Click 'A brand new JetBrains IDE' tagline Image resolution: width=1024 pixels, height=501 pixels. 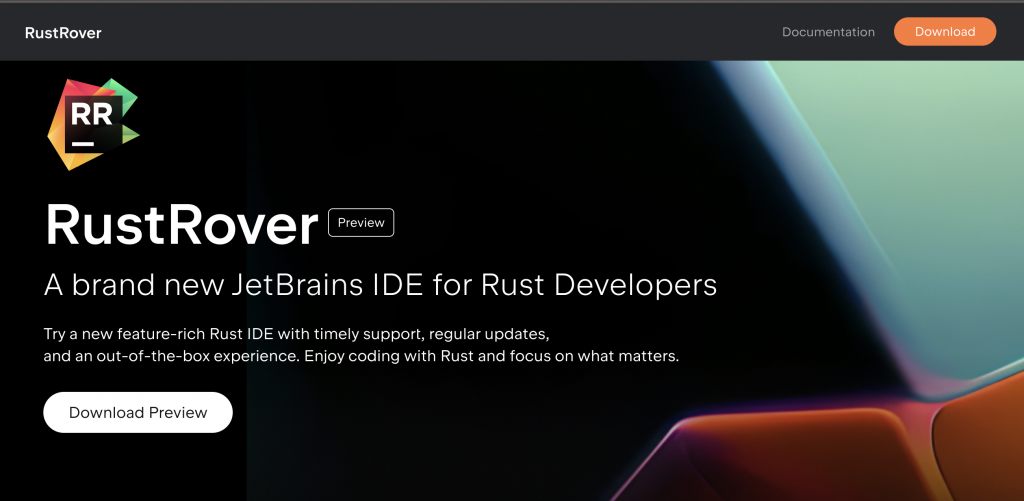(x=380, y=285)
